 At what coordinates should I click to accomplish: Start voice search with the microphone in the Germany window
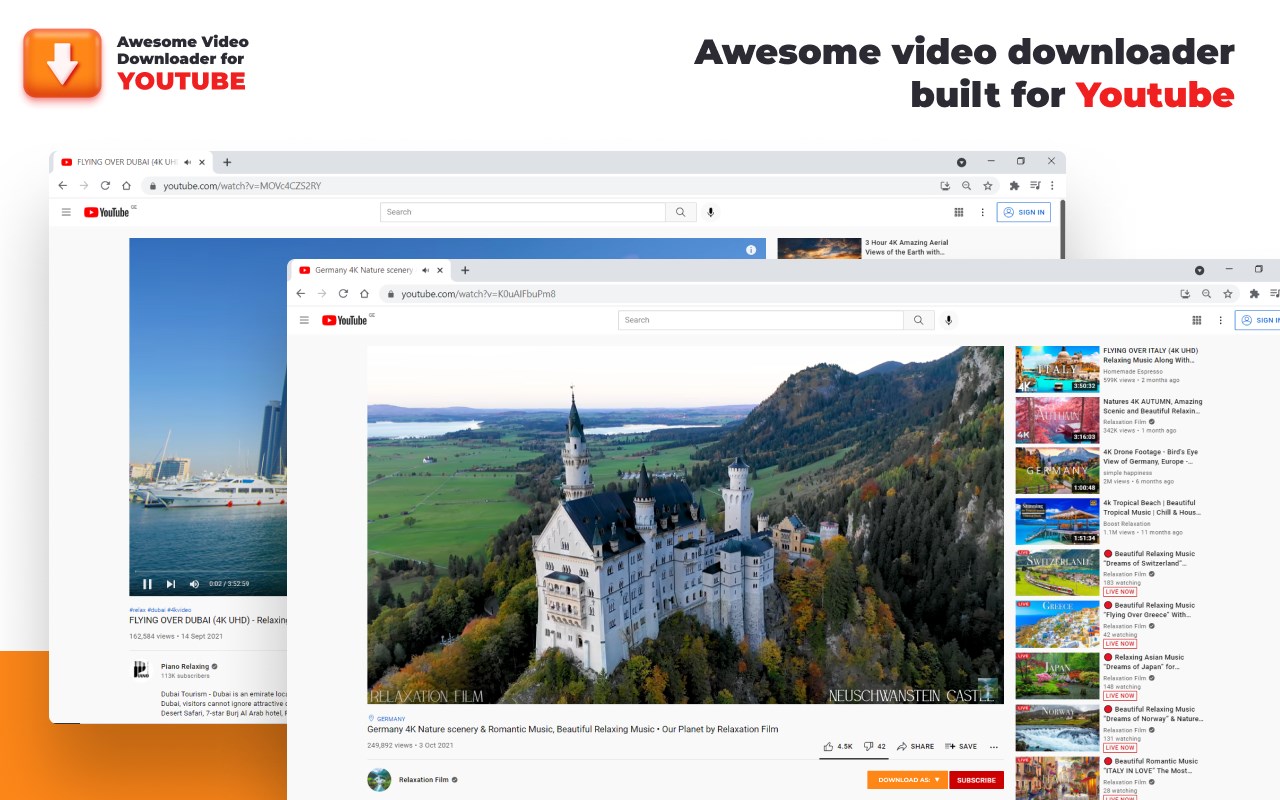(949, 320)
